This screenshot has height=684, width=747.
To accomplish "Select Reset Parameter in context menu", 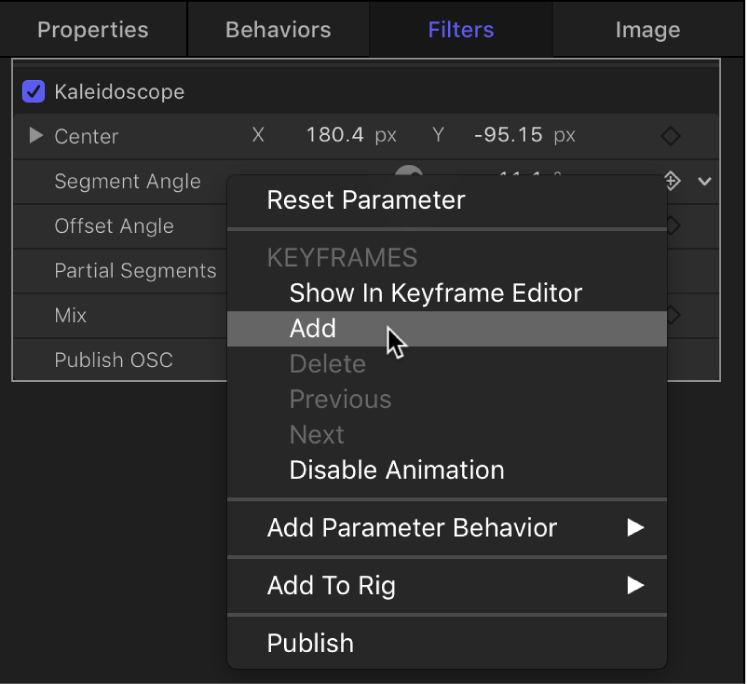I will (366, 200).
